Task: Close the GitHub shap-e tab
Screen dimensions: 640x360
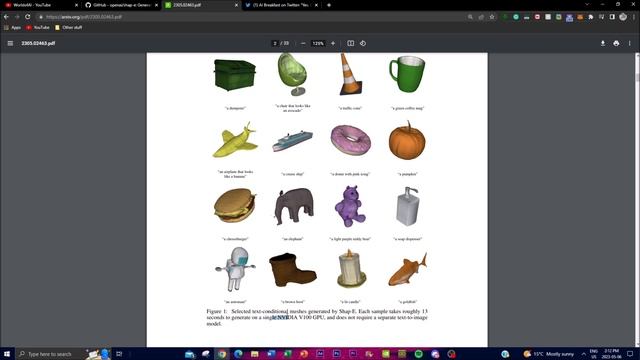Action: click(x=156, y=5)
